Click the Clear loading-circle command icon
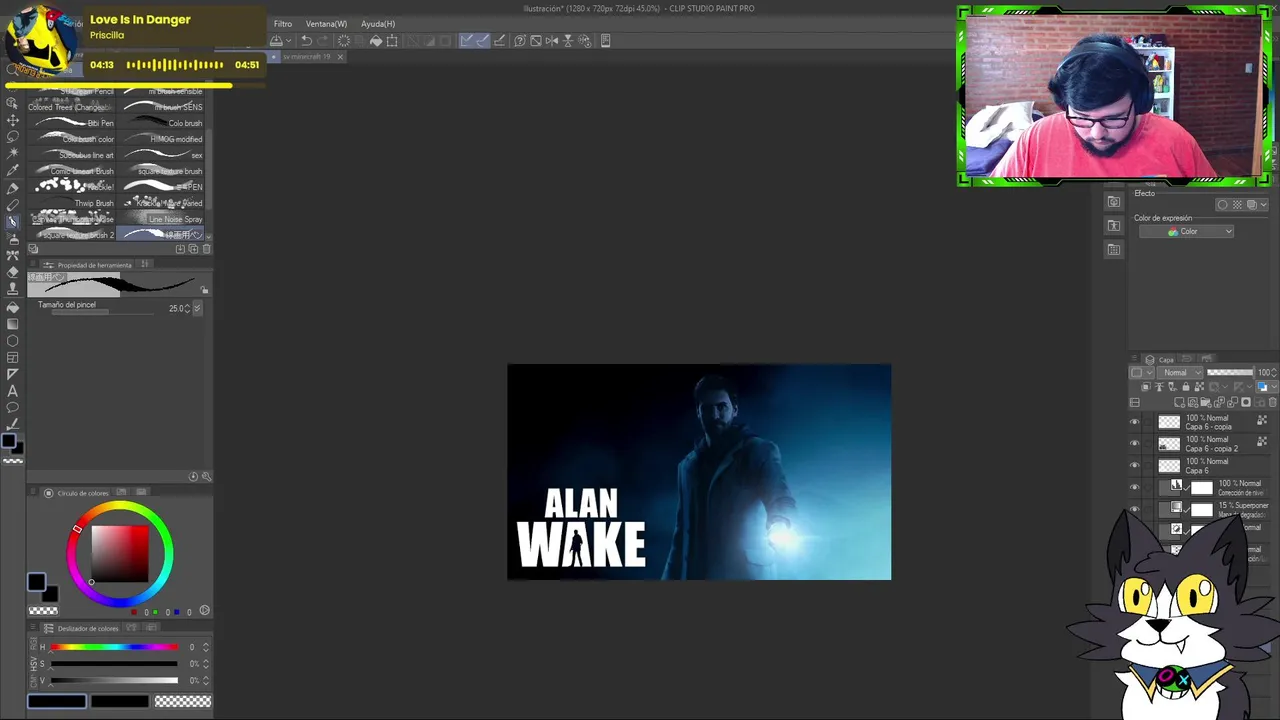Viewport: 1280px width, 720px height. pos(344,41)
